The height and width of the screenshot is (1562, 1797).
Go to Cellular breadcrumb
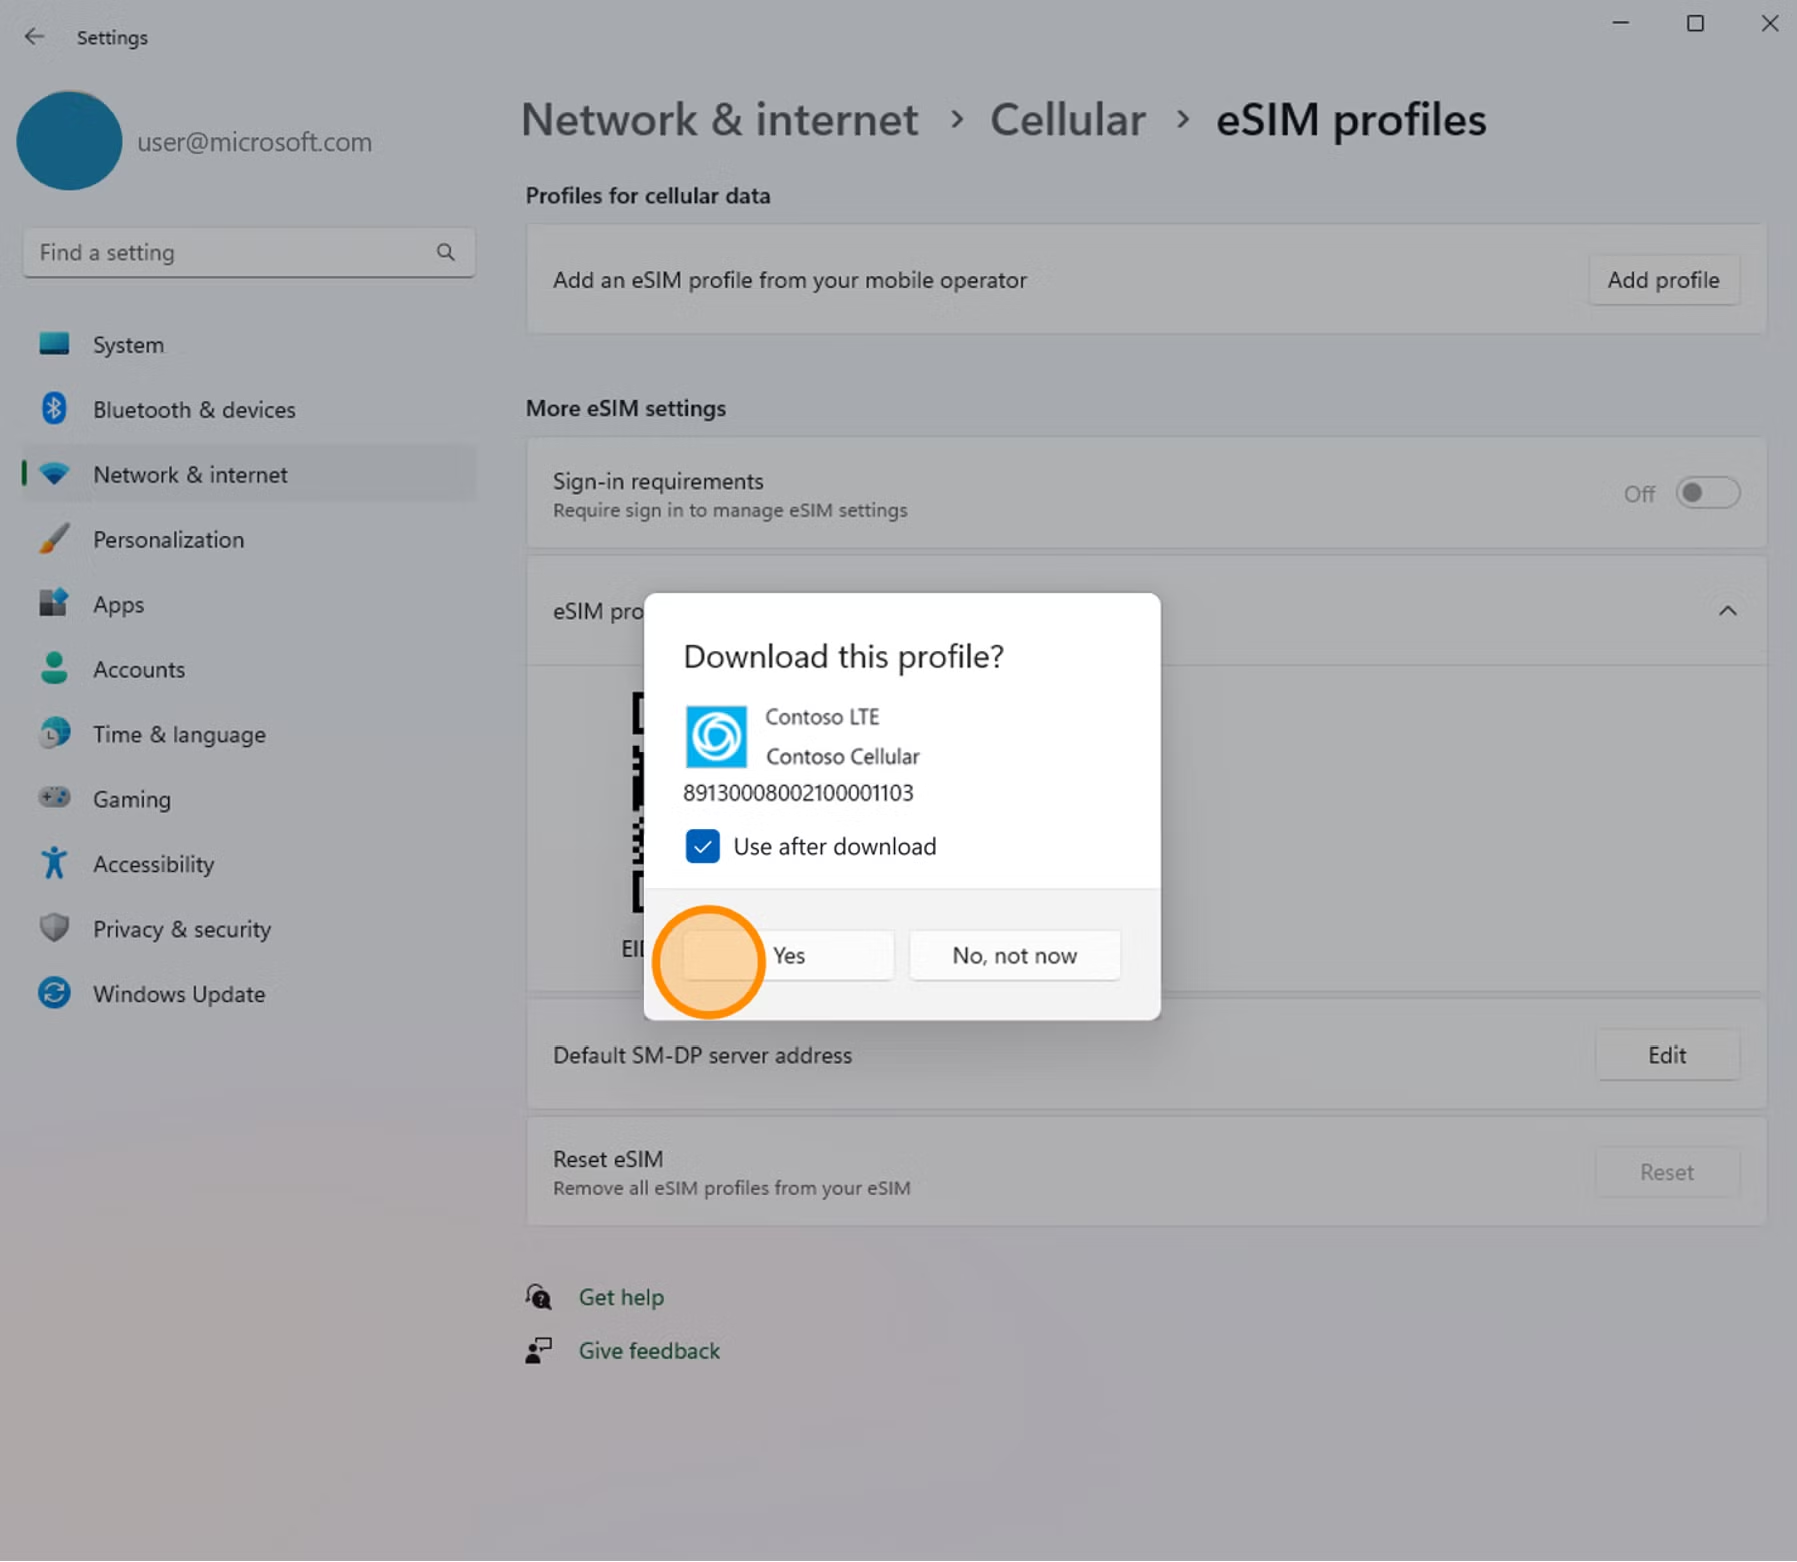[x=1067, y=120]
